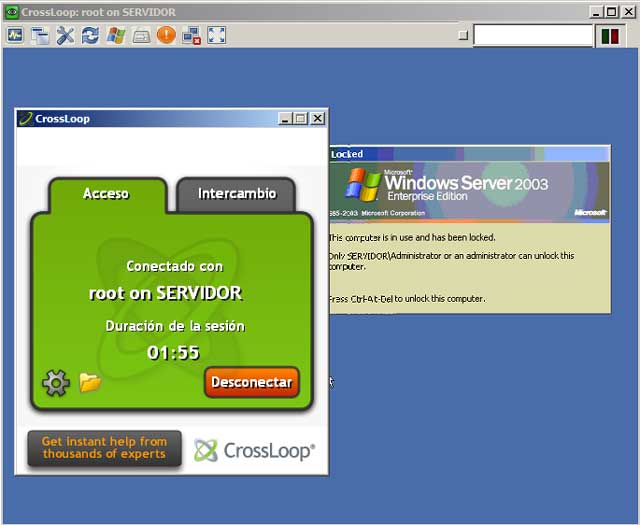This screenshot has width=640, height=525.
Task: Click Get instant help from experts button
Action: [x=104, y=448]
